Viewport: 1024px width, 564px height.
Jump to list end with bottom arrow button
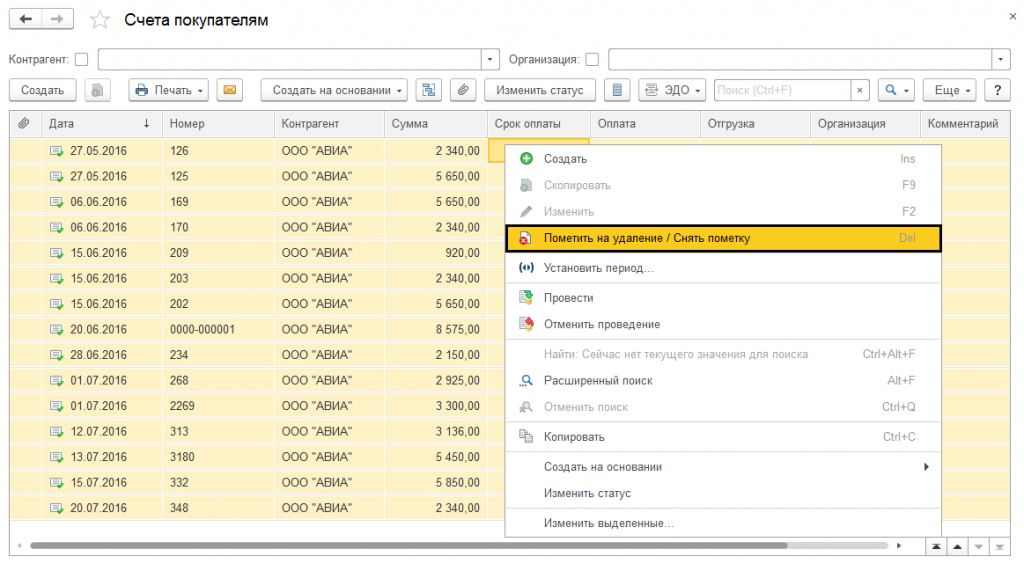click(1000, 547)
